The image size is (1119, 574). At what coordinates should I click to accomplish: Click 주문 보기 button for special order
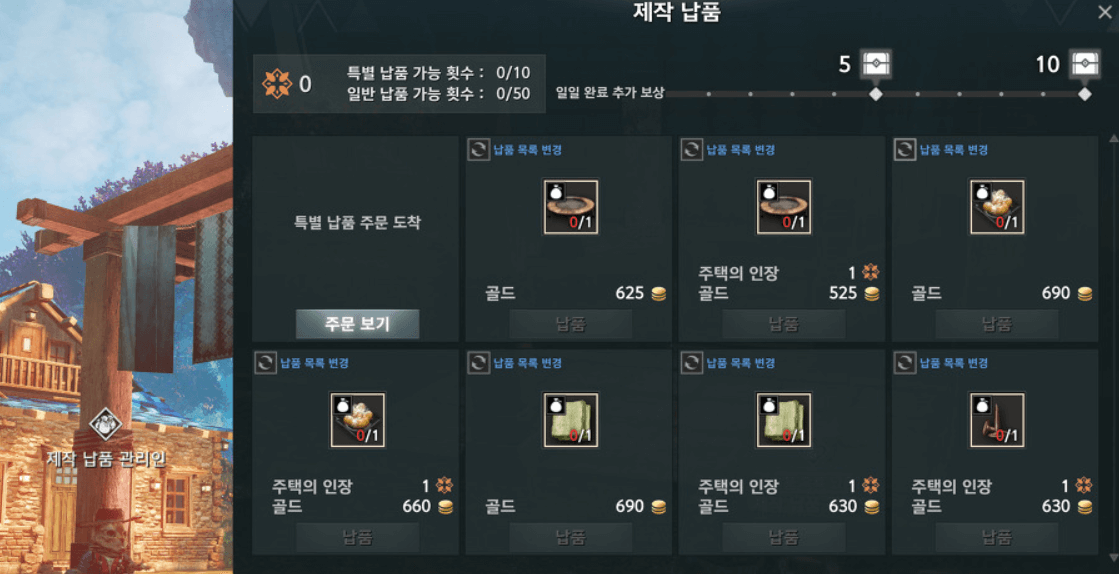358,324
